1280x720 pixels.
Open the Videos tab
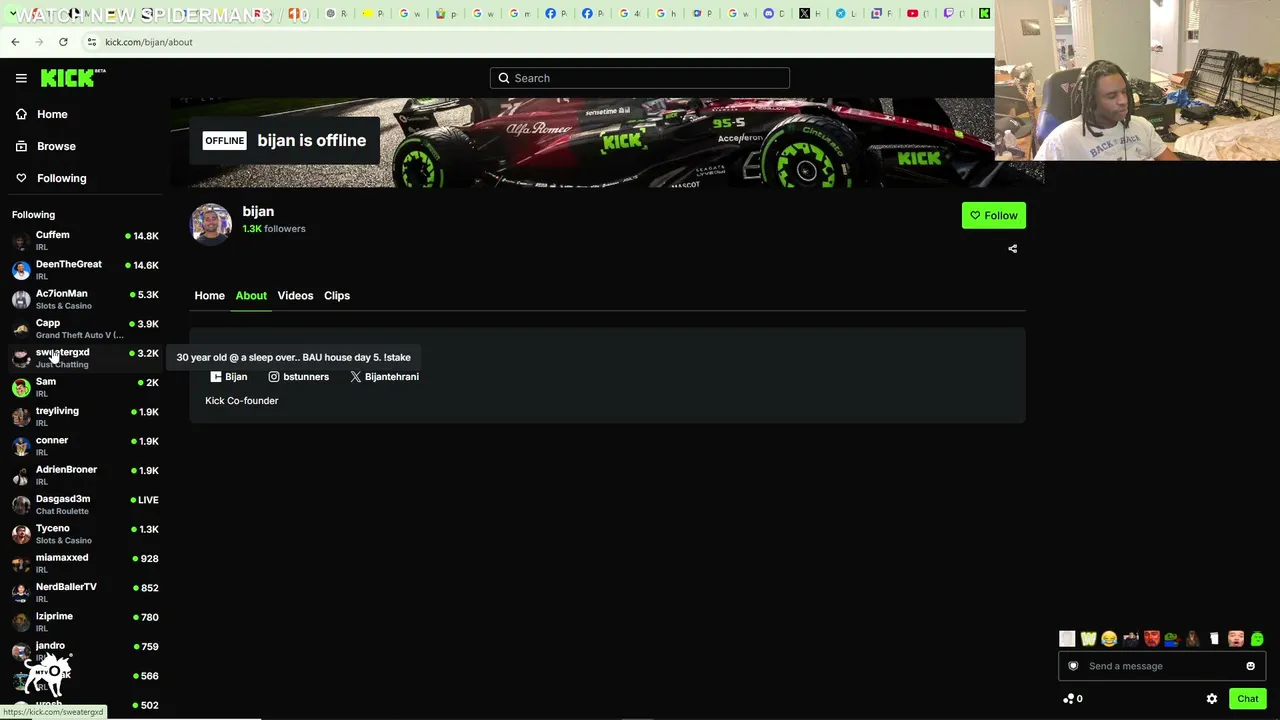295,295
